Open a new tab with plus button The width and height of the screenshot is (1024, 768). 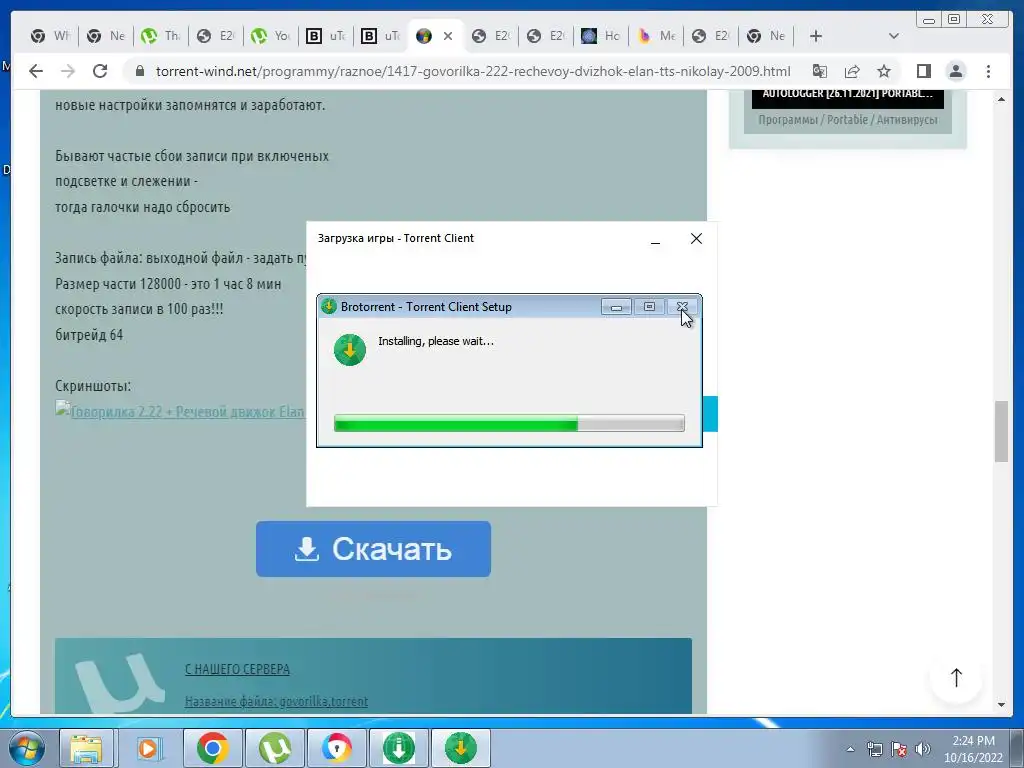pos(816,36)
